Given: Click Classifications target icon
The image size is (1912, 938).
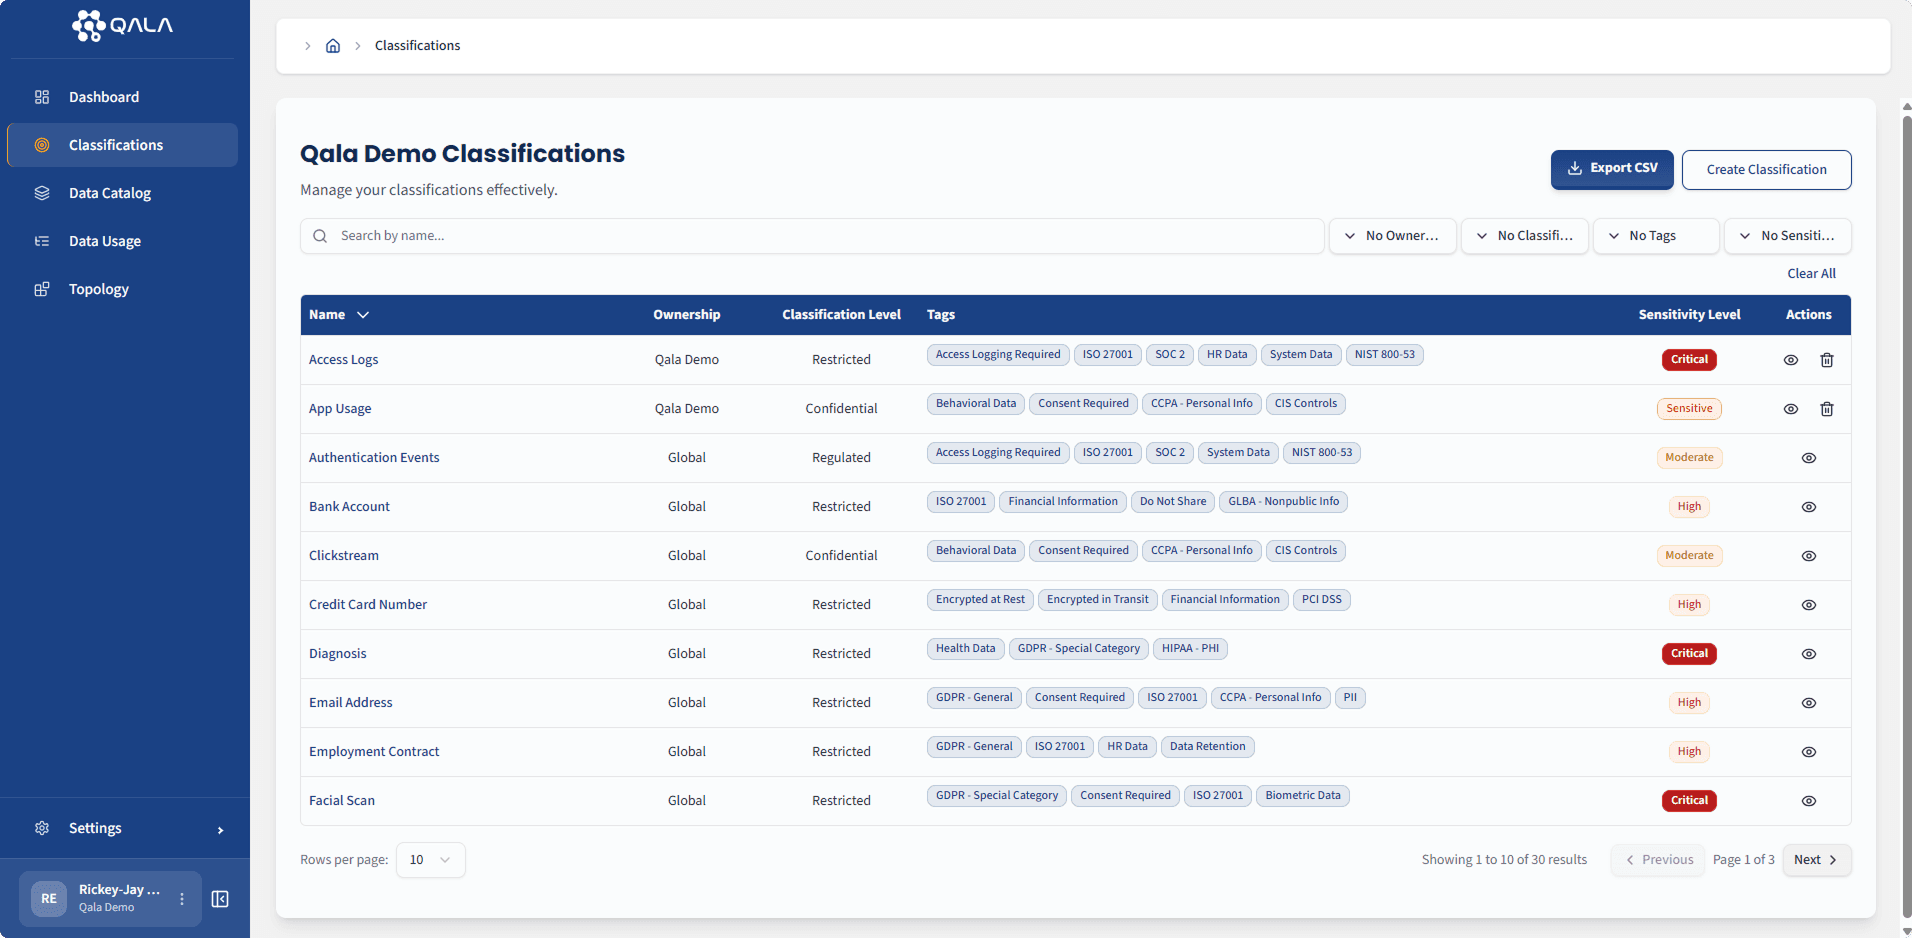Looking at the screenshot, I should (42, 145).
